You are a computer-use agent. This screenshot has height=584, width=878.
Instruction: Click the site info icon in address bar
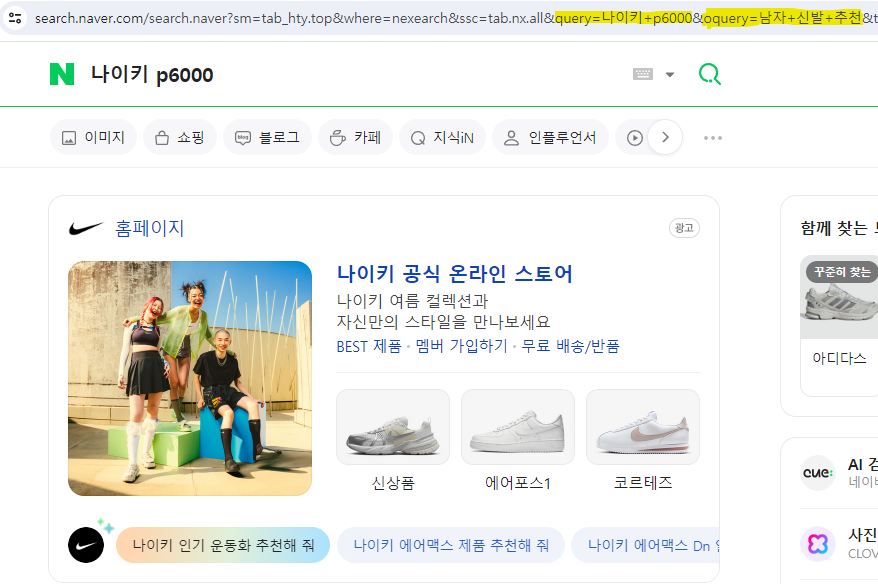[x=15, y=18]
